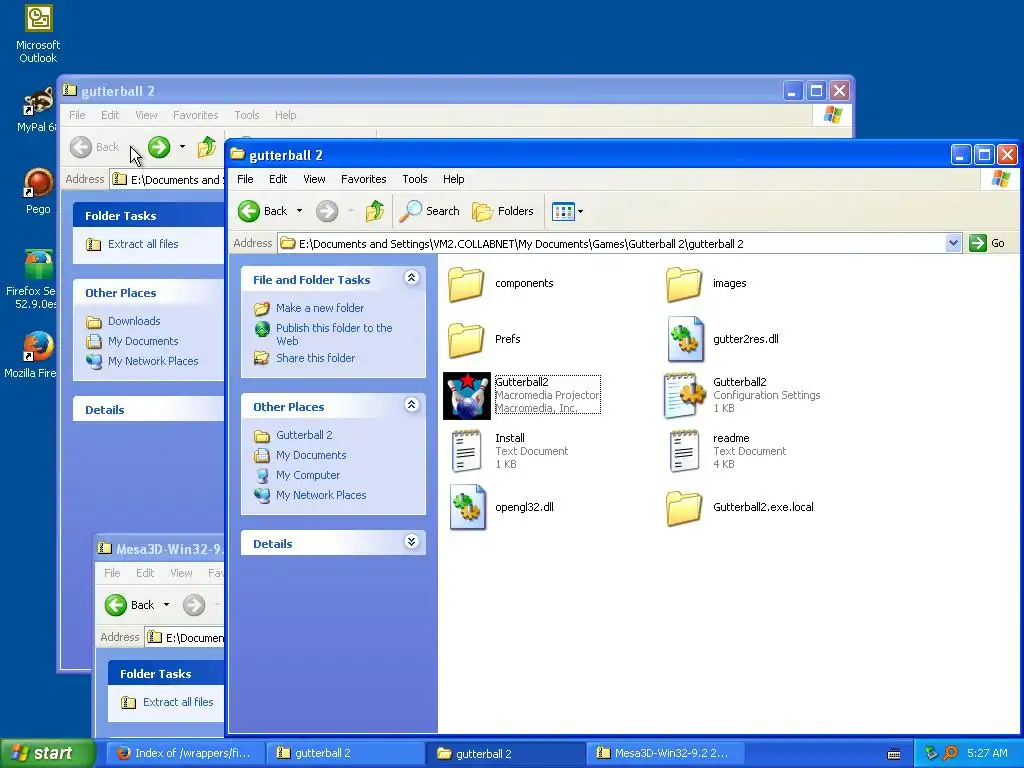Open My Network Places in back gutterball 2 window
Screen dimensions: 1024x768
coord(153,361)
